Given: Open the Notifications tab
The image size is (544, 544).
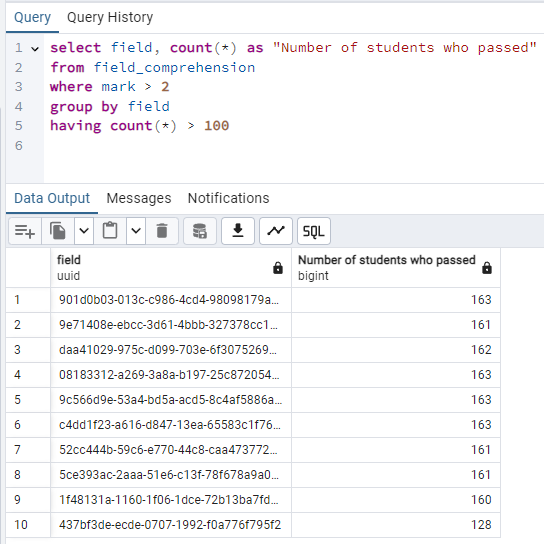Looking at the screenshot, I should coord(228,198).
